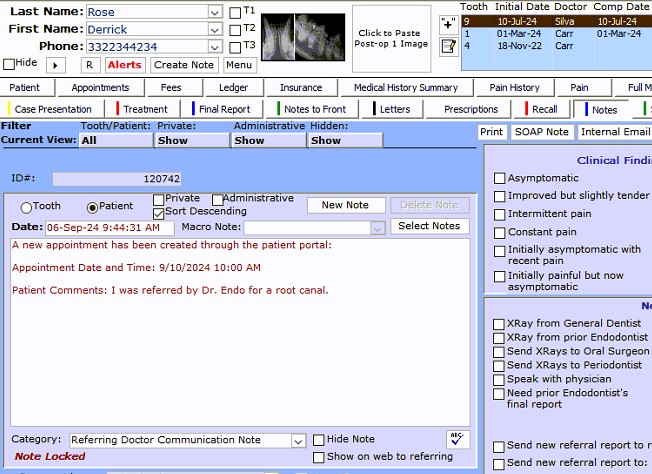Open the Macro Note dropdown

pyautogui.click(x=377, y=228)
